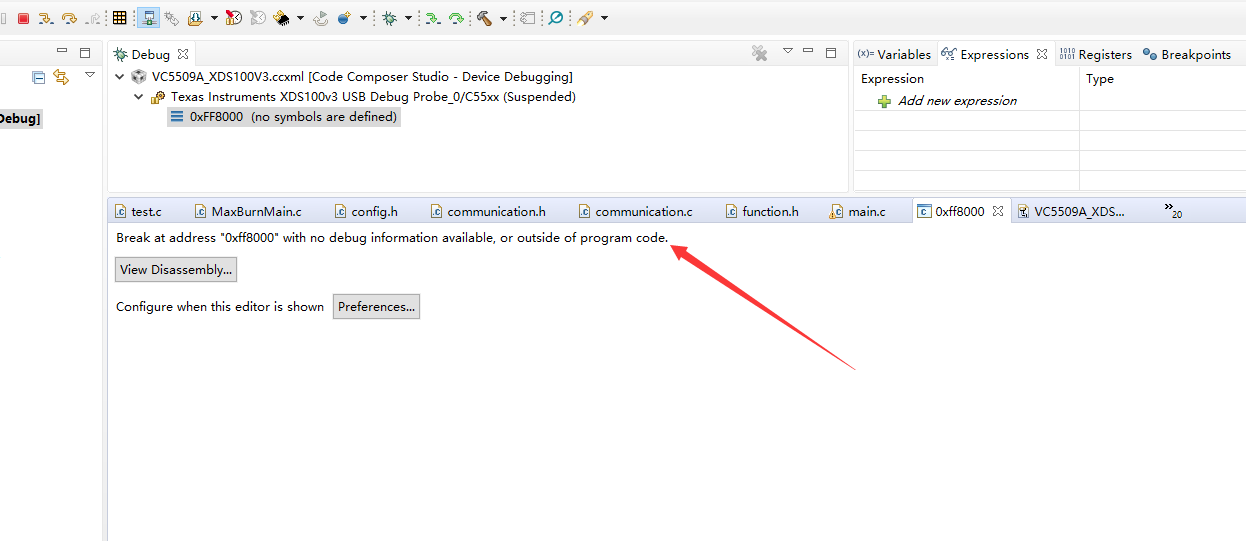Image resolution: width=1246 pixels, height=541 pixels.
Task: Maximize the Debug view panel
Action: pos(831,53)
